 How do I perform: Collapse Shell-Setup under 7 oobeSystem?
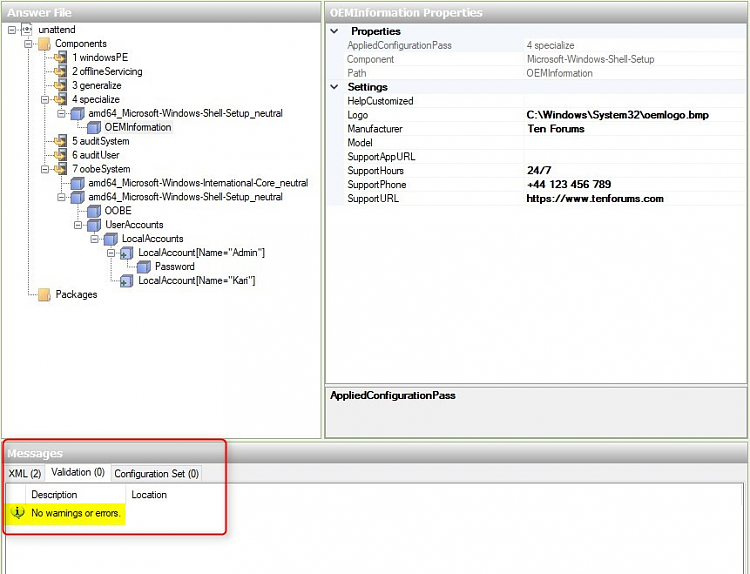[61, 197]
